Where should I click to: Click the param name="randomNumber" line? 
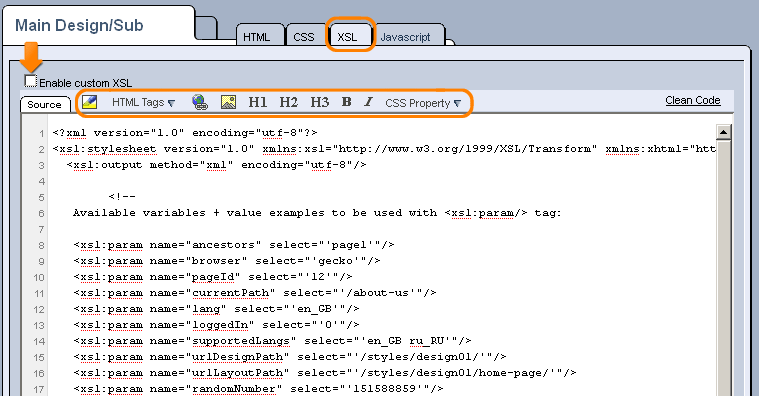(x=258, y=388)
